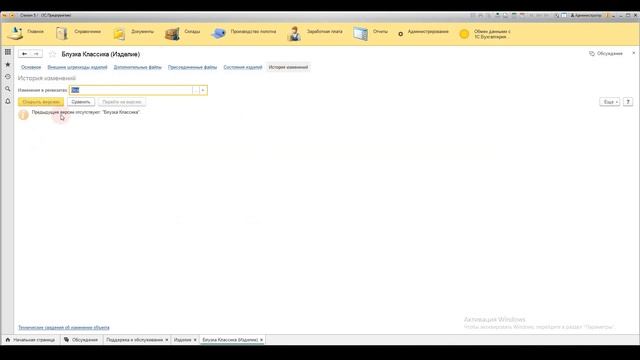Open Присоединенные файлы form link

pos(192,67)
